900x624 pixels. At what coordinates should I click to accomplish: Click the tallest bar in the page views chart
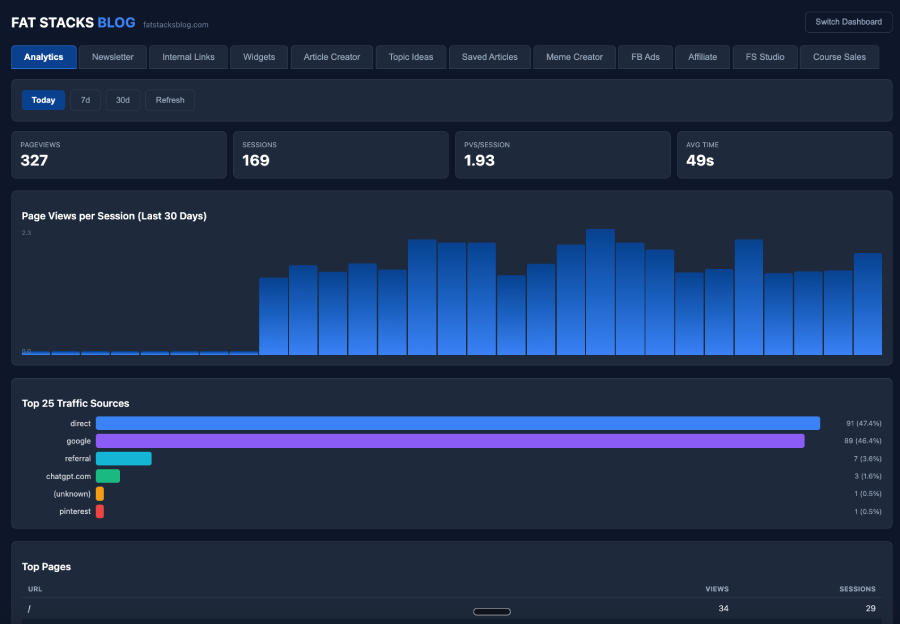pyautogui.click(x=600, y=292)
